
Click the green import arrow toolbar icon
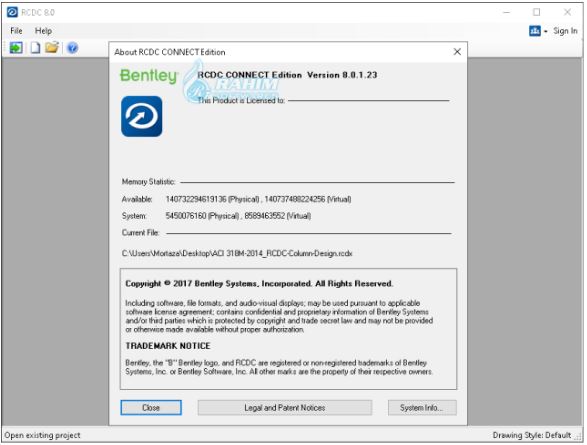pyautogui.click(x=16, y=48)
